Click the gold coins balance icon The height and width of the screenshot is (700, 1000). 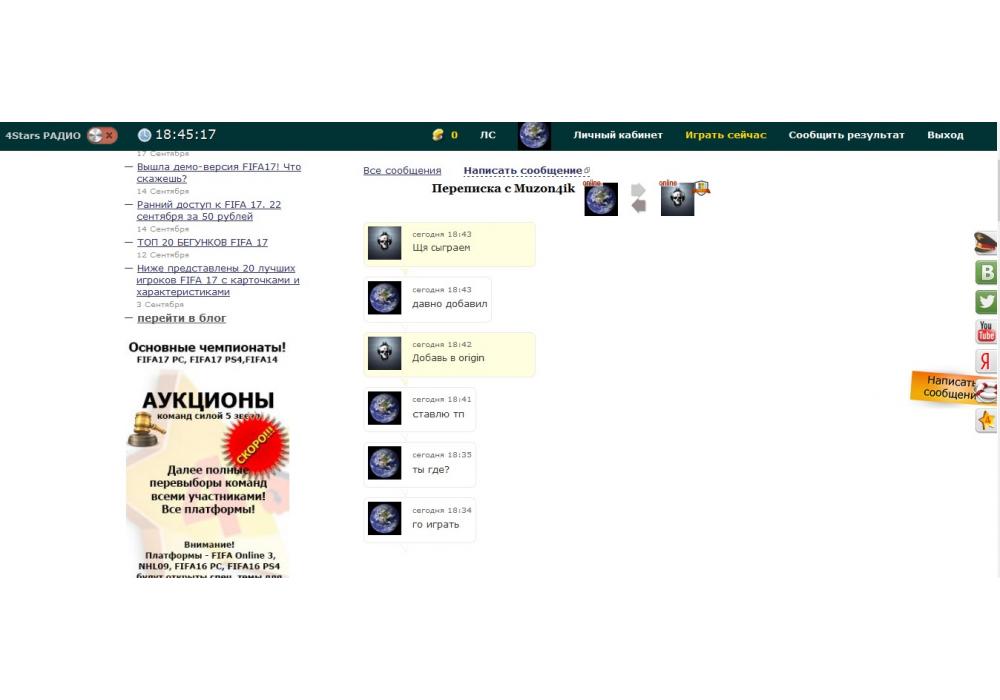[438, 135]
